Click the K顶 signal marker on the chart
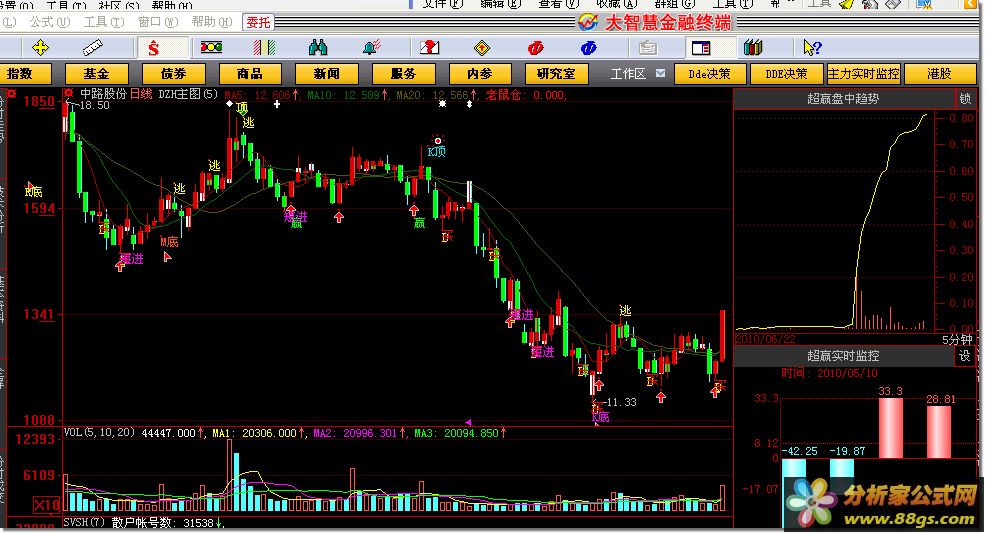986x534 pixels. pyautogui.click(x=436, y=152)
